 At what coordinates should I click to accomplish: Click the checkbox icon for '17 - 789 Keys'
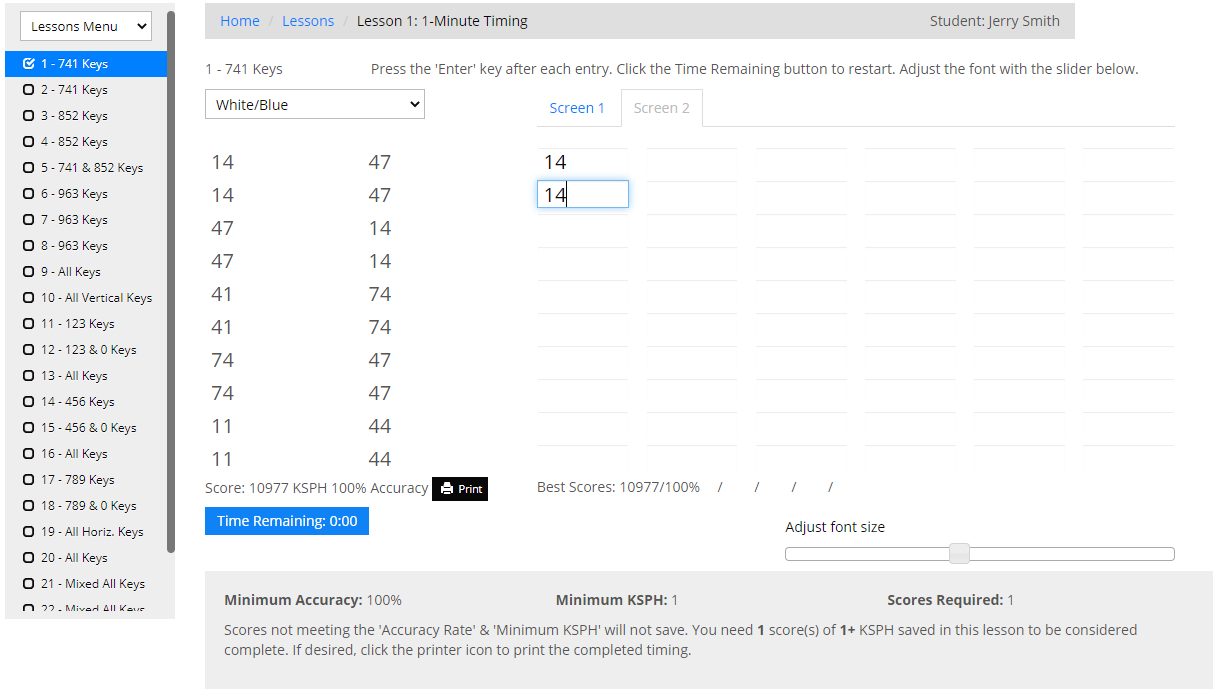click(29, 480)
